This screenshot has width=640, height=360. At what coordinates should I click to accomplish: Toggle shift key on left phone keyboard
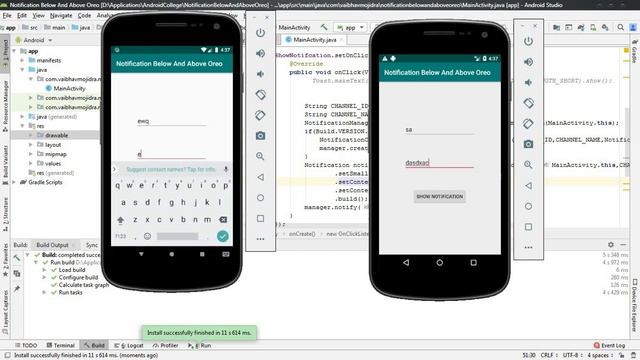tap(120, 220)
